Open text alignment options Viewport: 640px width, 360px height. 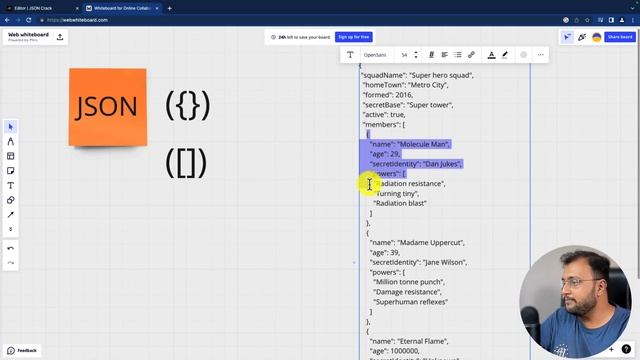[444, 55]
